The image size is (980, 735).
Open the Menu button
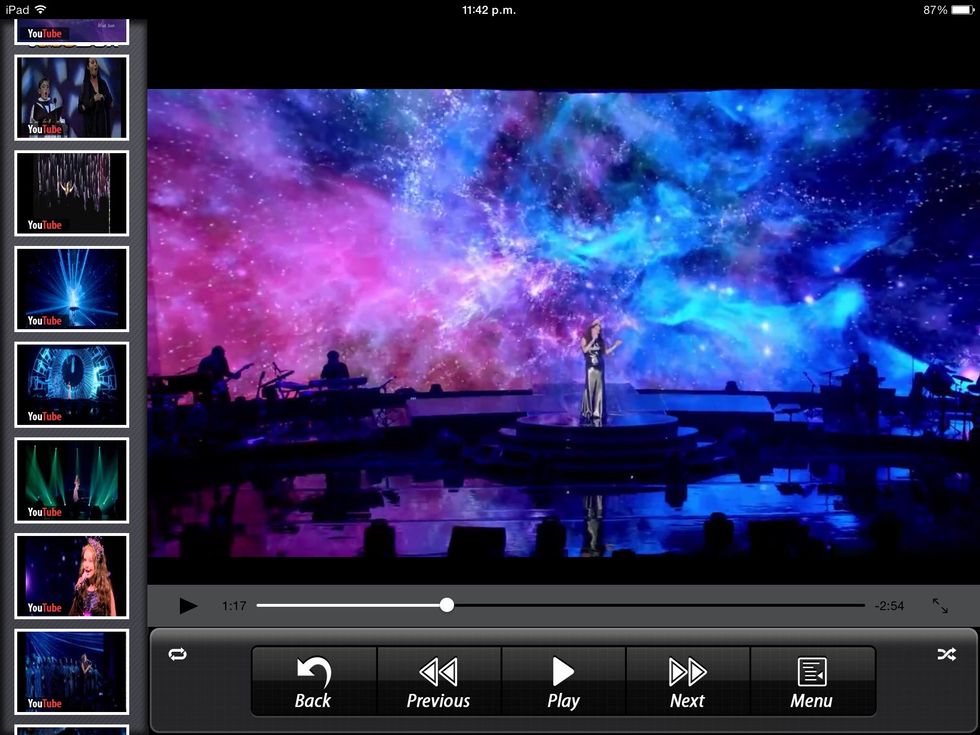point(811,682)
